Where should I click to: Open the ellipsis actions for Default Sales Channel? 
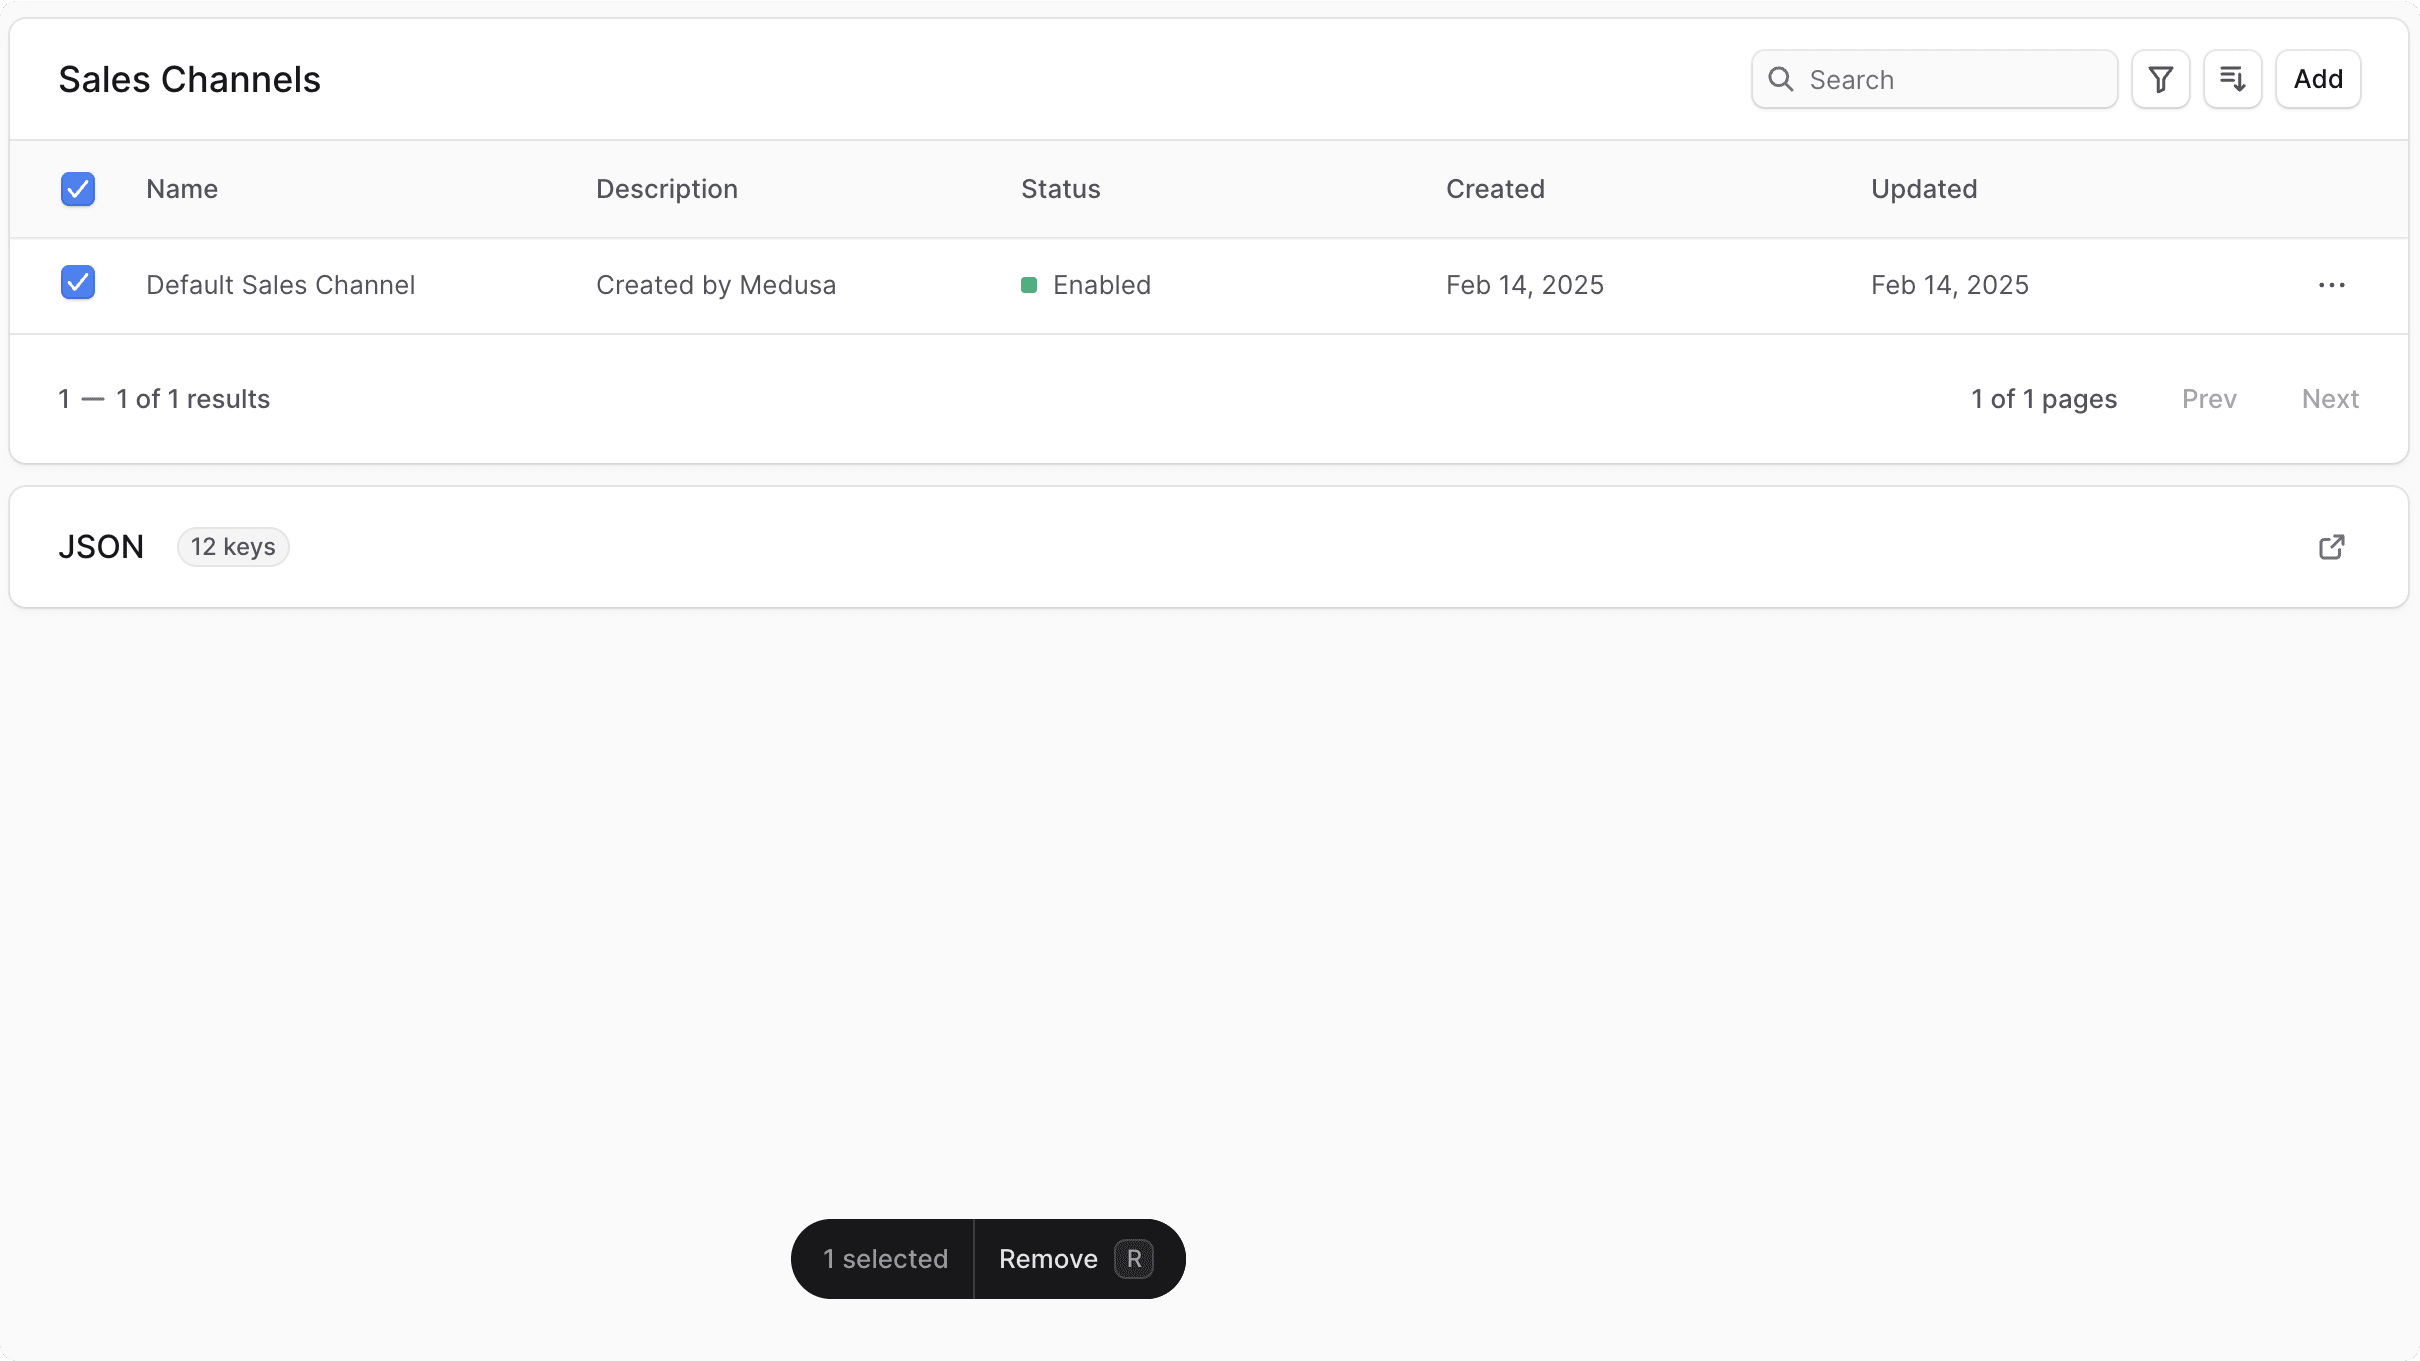[2331, 285]
